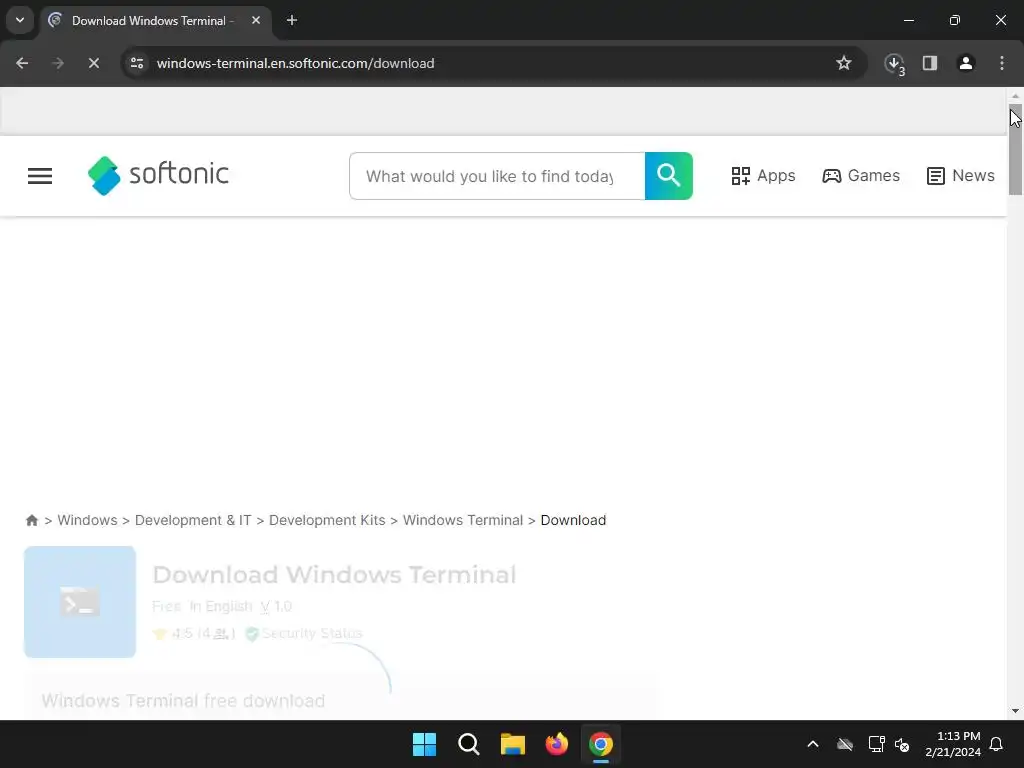This screenshot has width=1024, height=768.
Task: Open the Apps section
Action: (x=763, y=176)
